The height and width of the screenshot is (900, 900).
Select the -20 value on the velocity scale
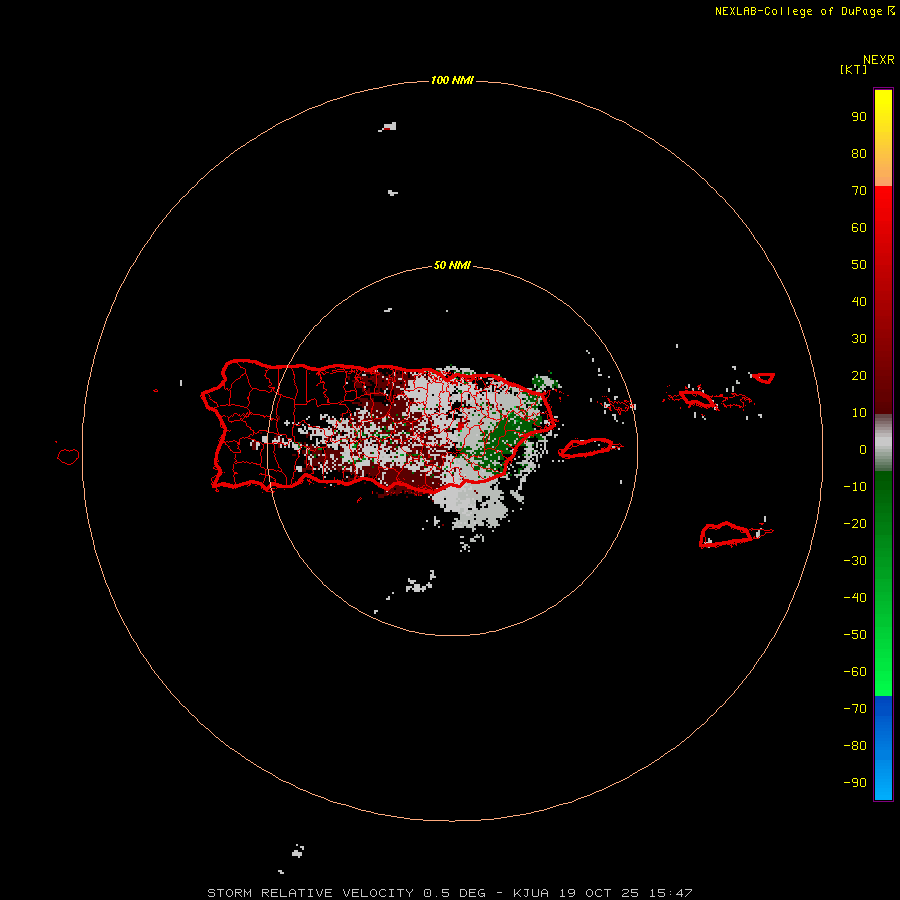click(x=855, y=523)
